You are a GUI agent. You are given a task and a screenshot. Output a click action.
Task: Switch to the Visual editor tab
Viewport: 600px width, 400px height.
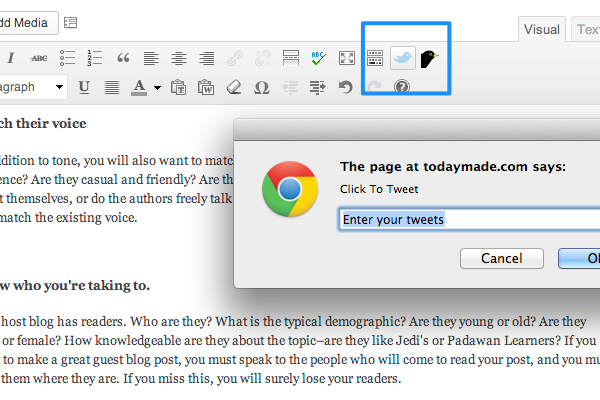coord(542,30)
